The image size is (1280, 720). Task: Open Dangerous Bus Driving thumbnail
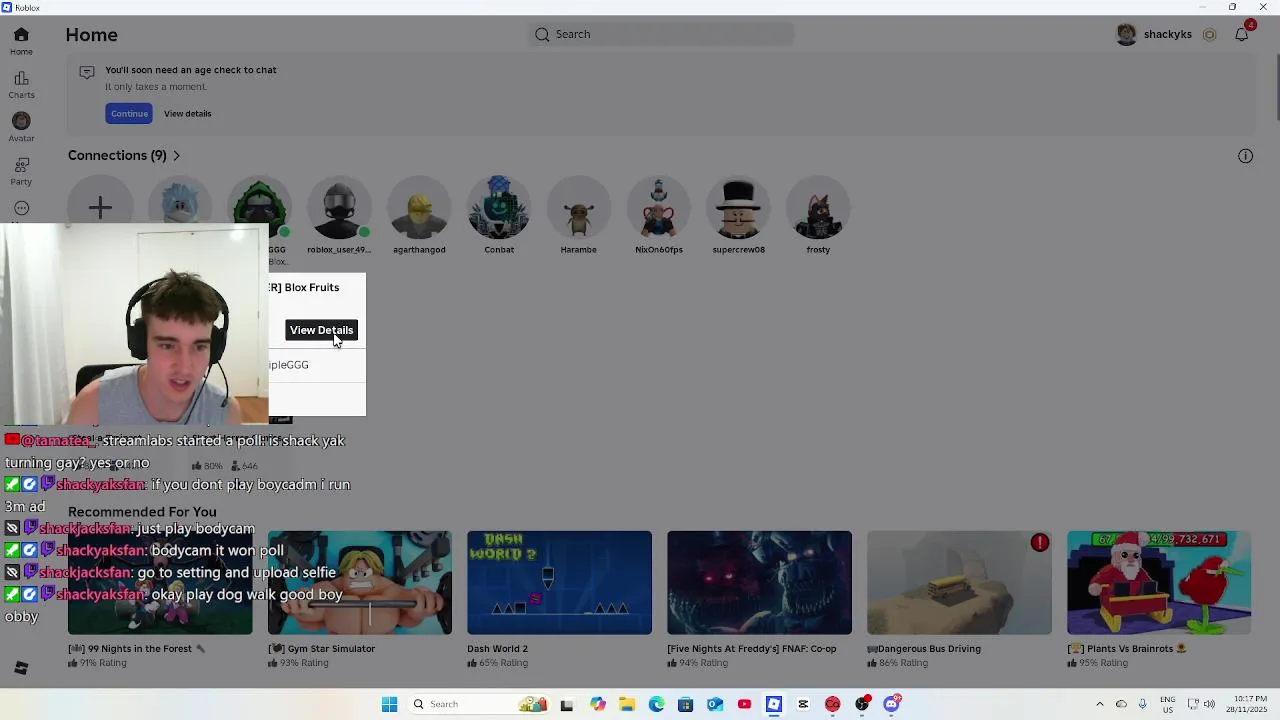pyautogui.click(x=959, y=583)
